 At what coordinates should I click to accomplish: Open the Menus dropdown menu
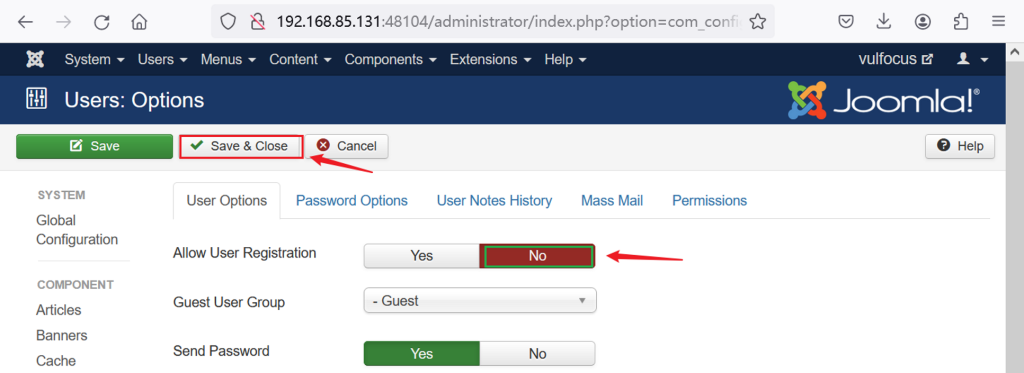229,59
